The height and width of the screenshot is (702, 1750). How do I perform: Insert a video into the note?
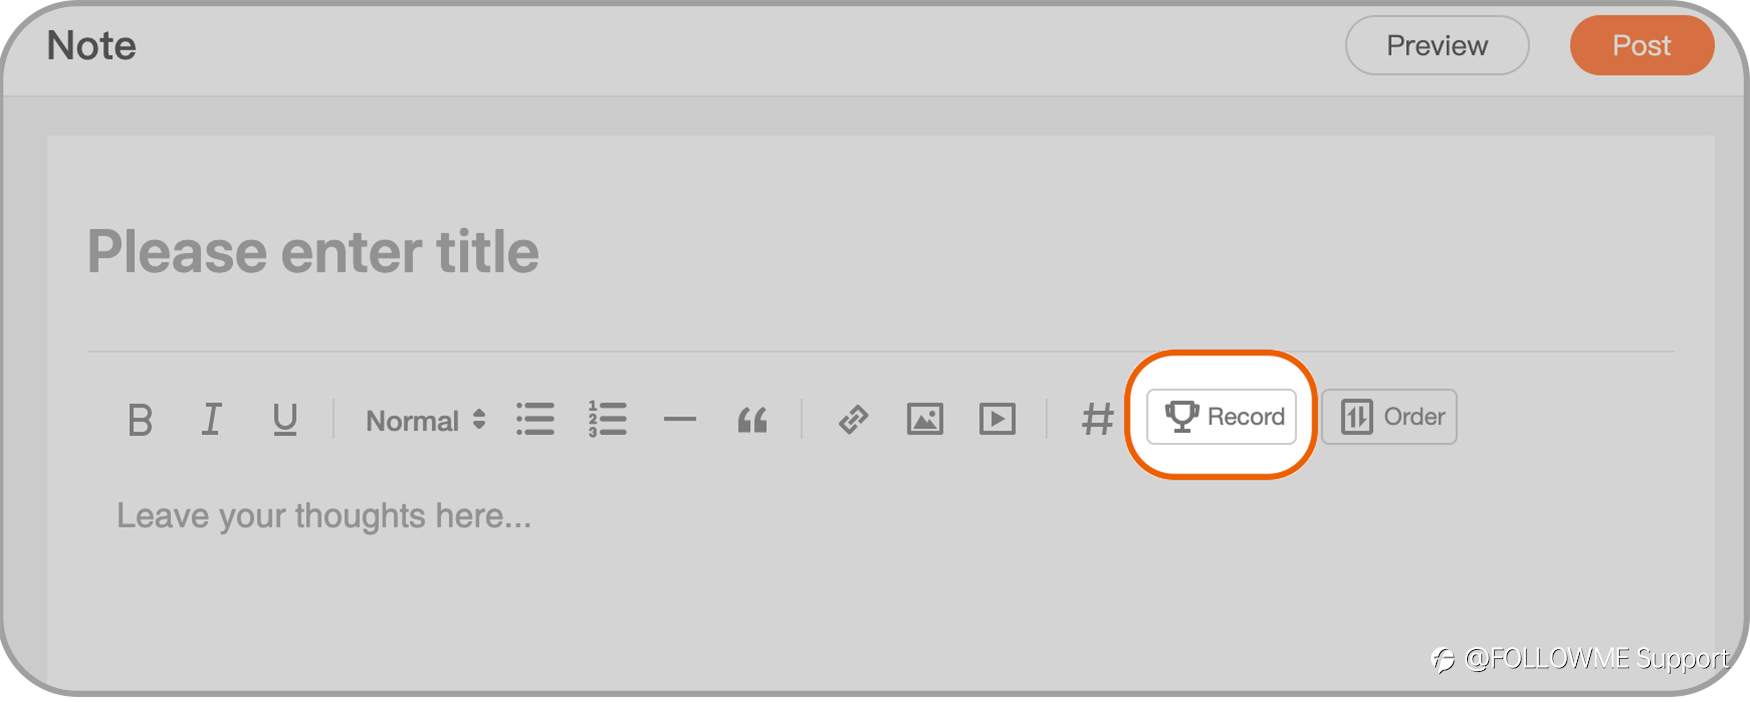(997, 419)
